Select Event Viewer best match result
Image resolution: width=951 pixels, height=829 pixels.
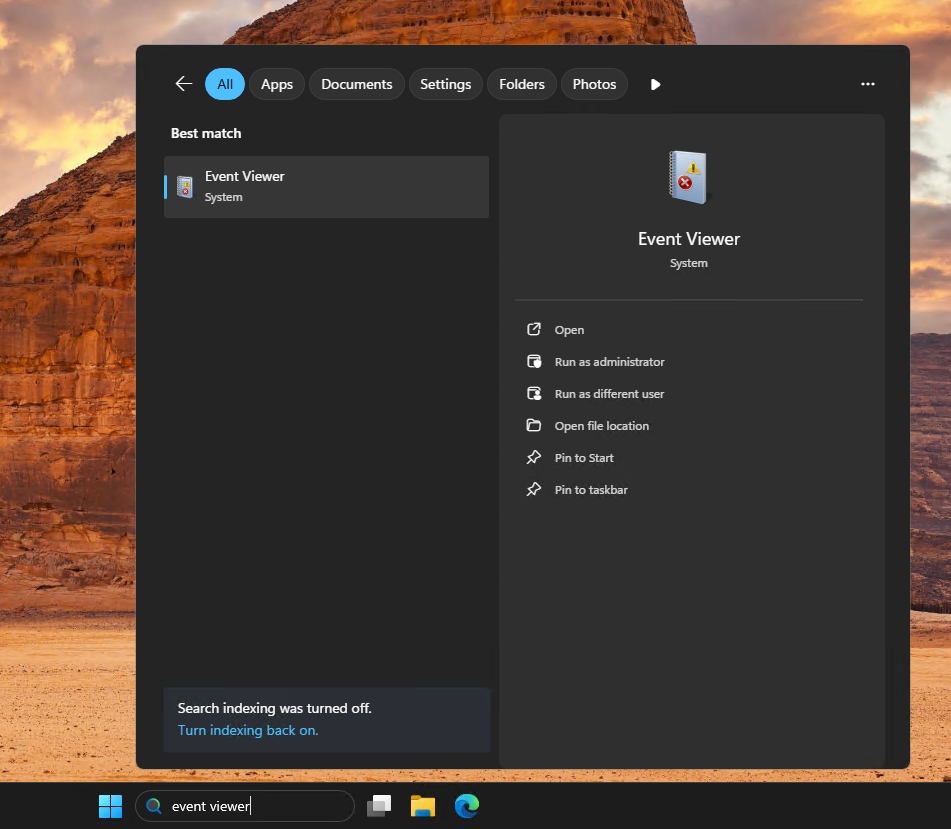[x=326, y=187]
